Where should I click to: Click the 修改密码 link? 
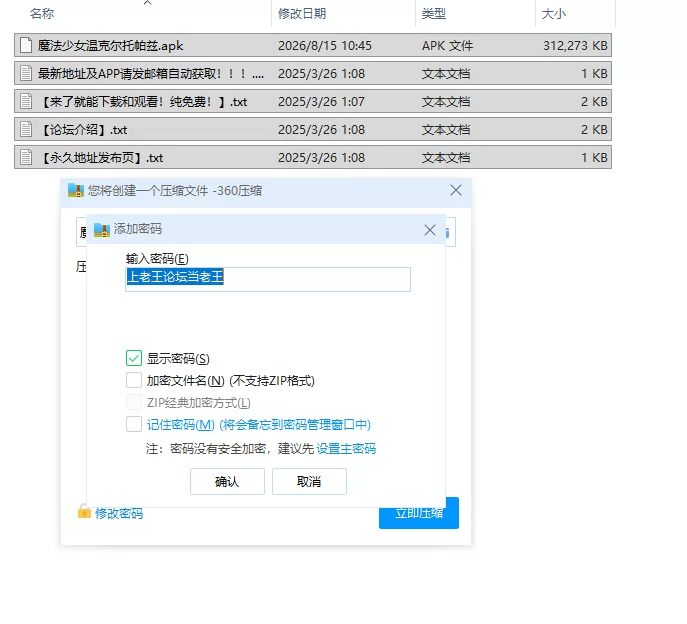pos(119,513)
